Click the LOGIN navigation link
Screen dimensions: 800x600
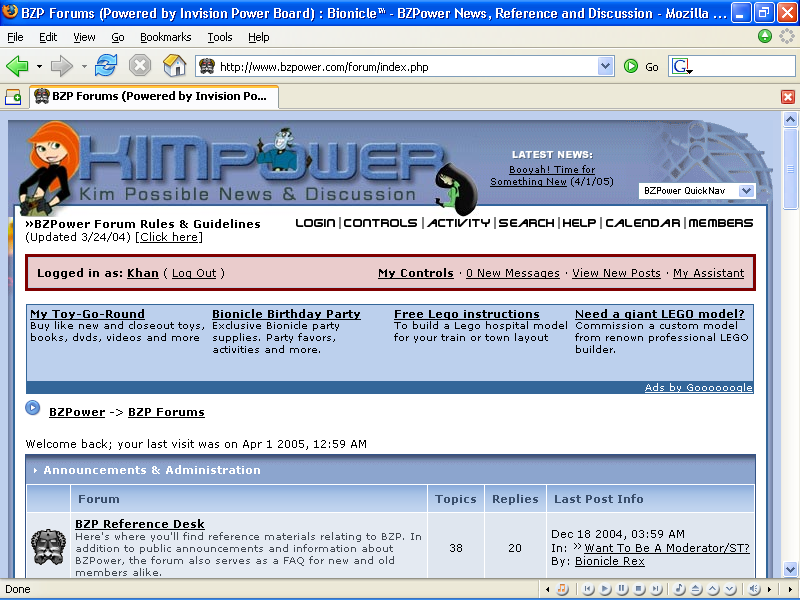(x=315, y=223)
